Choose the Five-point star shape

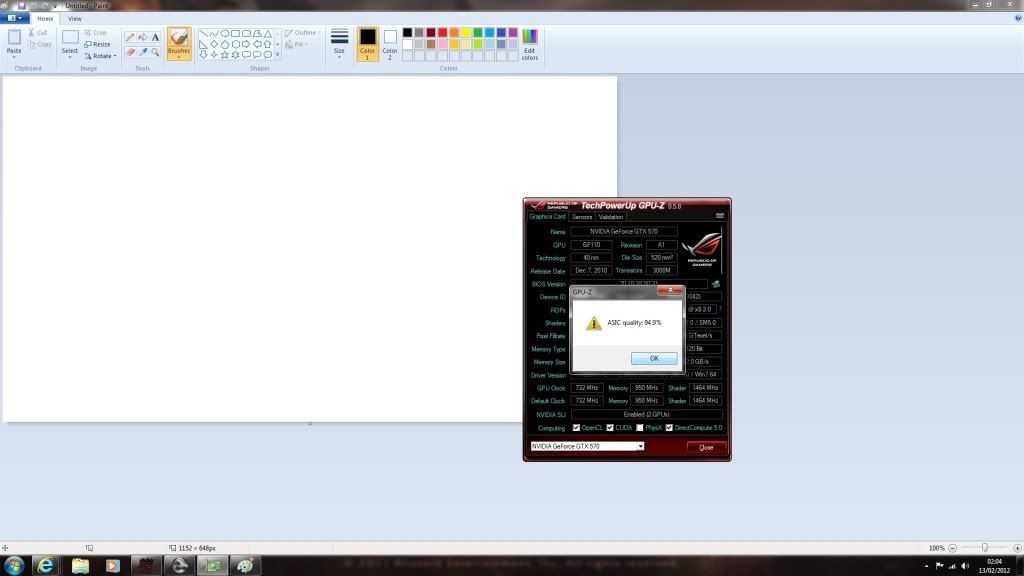(225, 55)
